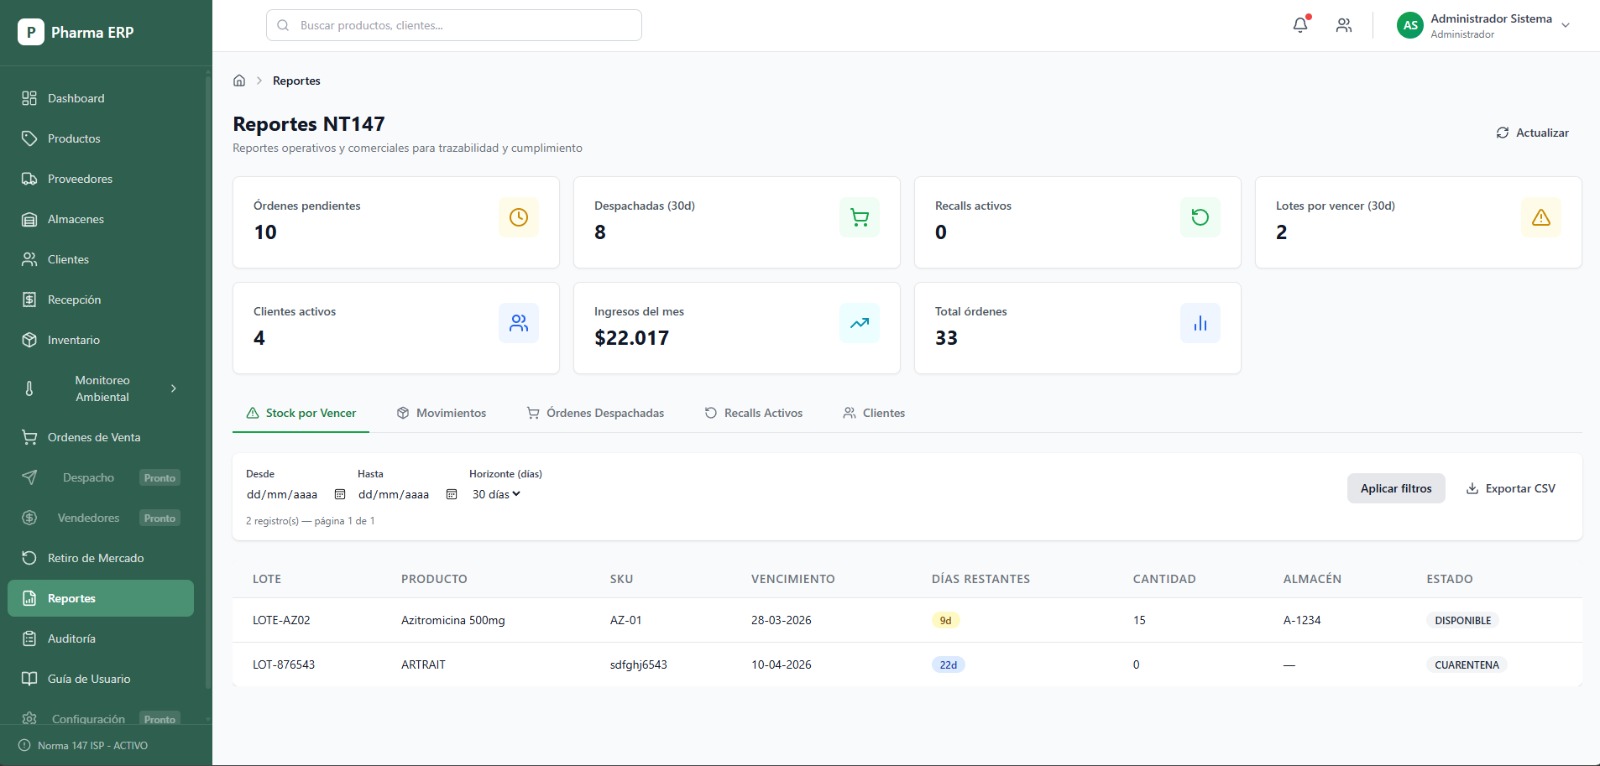Click the warning icon in Lotes por vencer card
The width and height of the screenshot is (1600, 766).
pos(1540,217)
